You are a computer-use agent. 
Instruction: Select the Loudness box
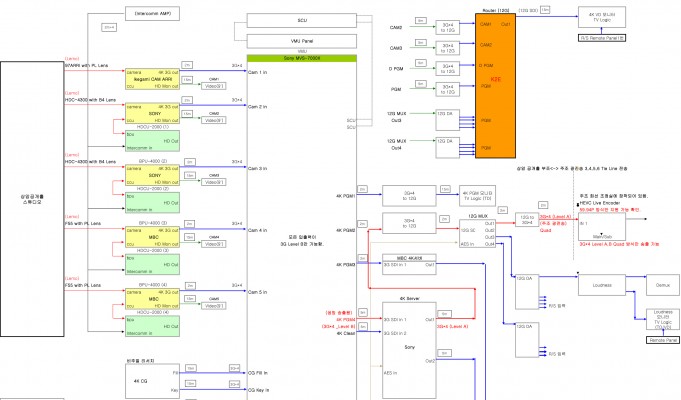pos(602,285)
